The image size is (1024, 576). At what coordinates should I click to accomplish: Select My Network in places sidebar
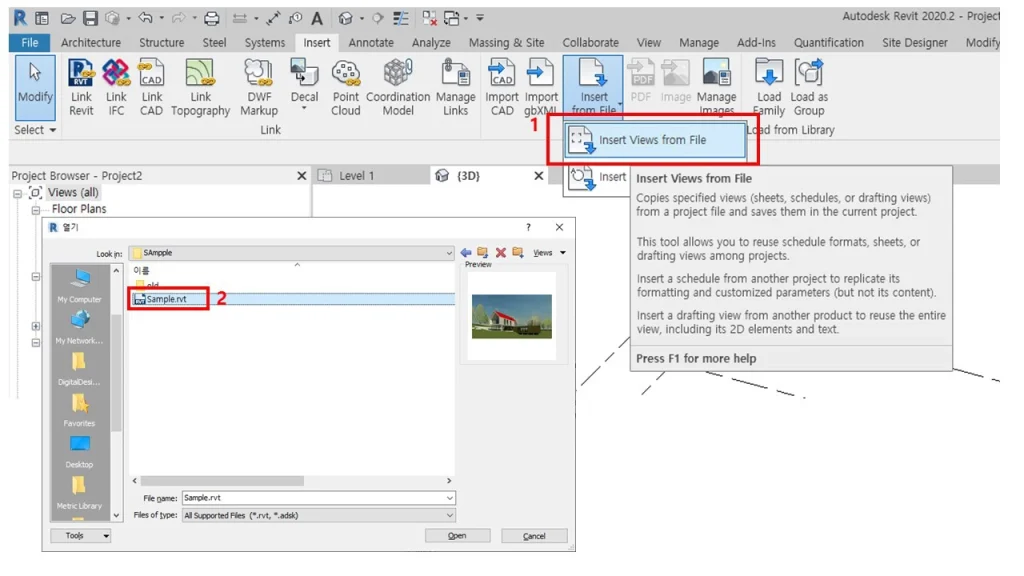coord(79,327)
